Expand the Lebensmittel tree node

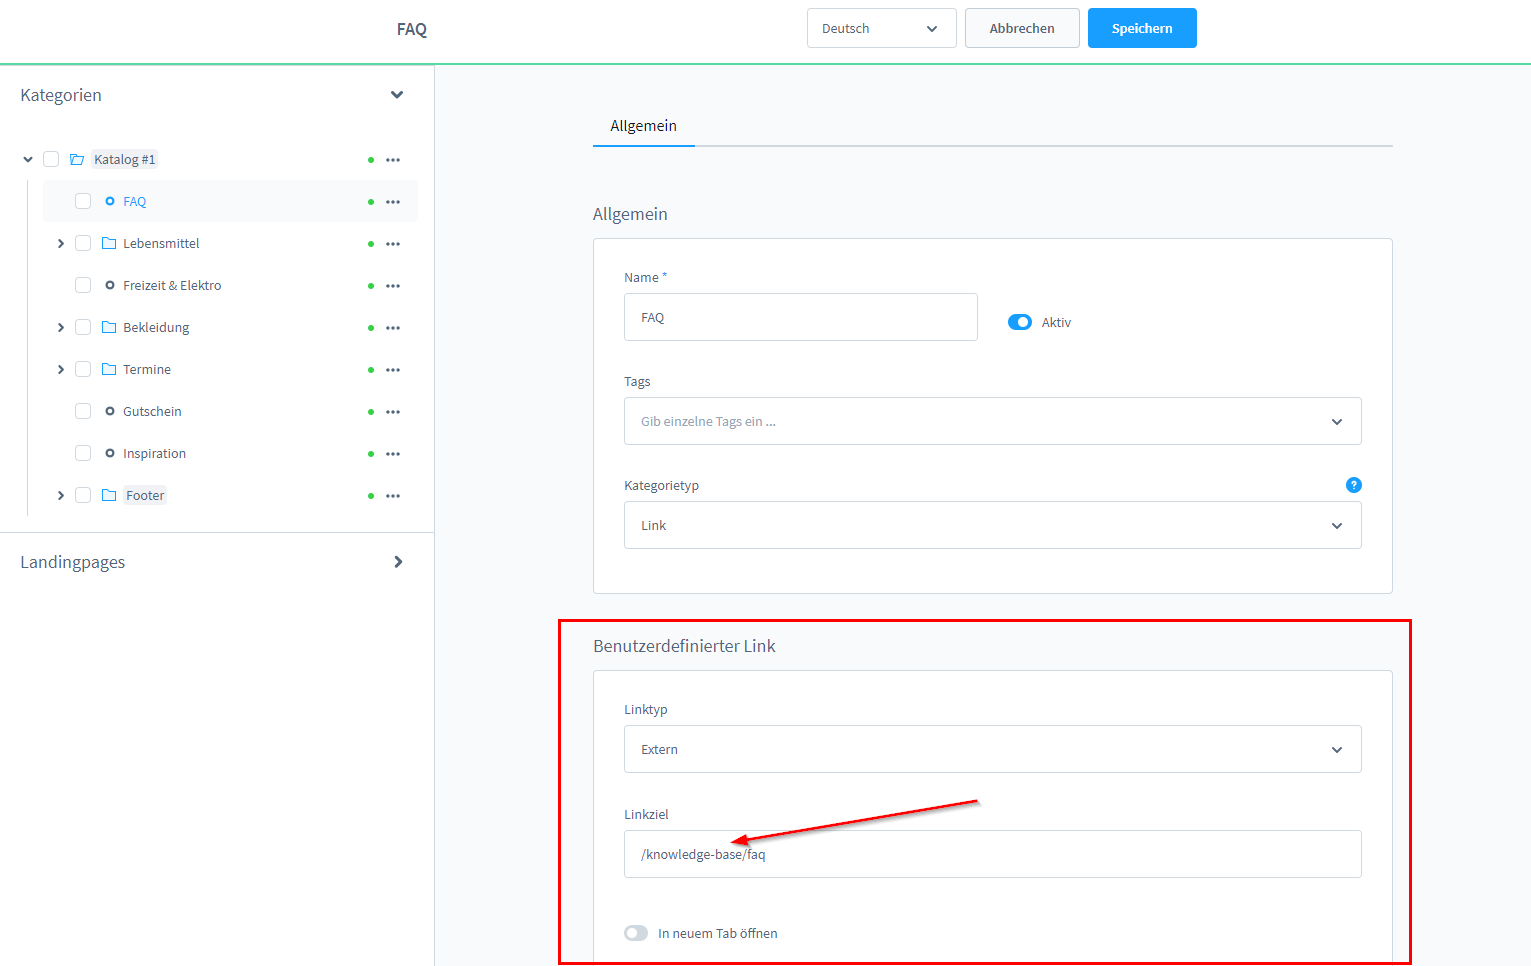(61, 243)
